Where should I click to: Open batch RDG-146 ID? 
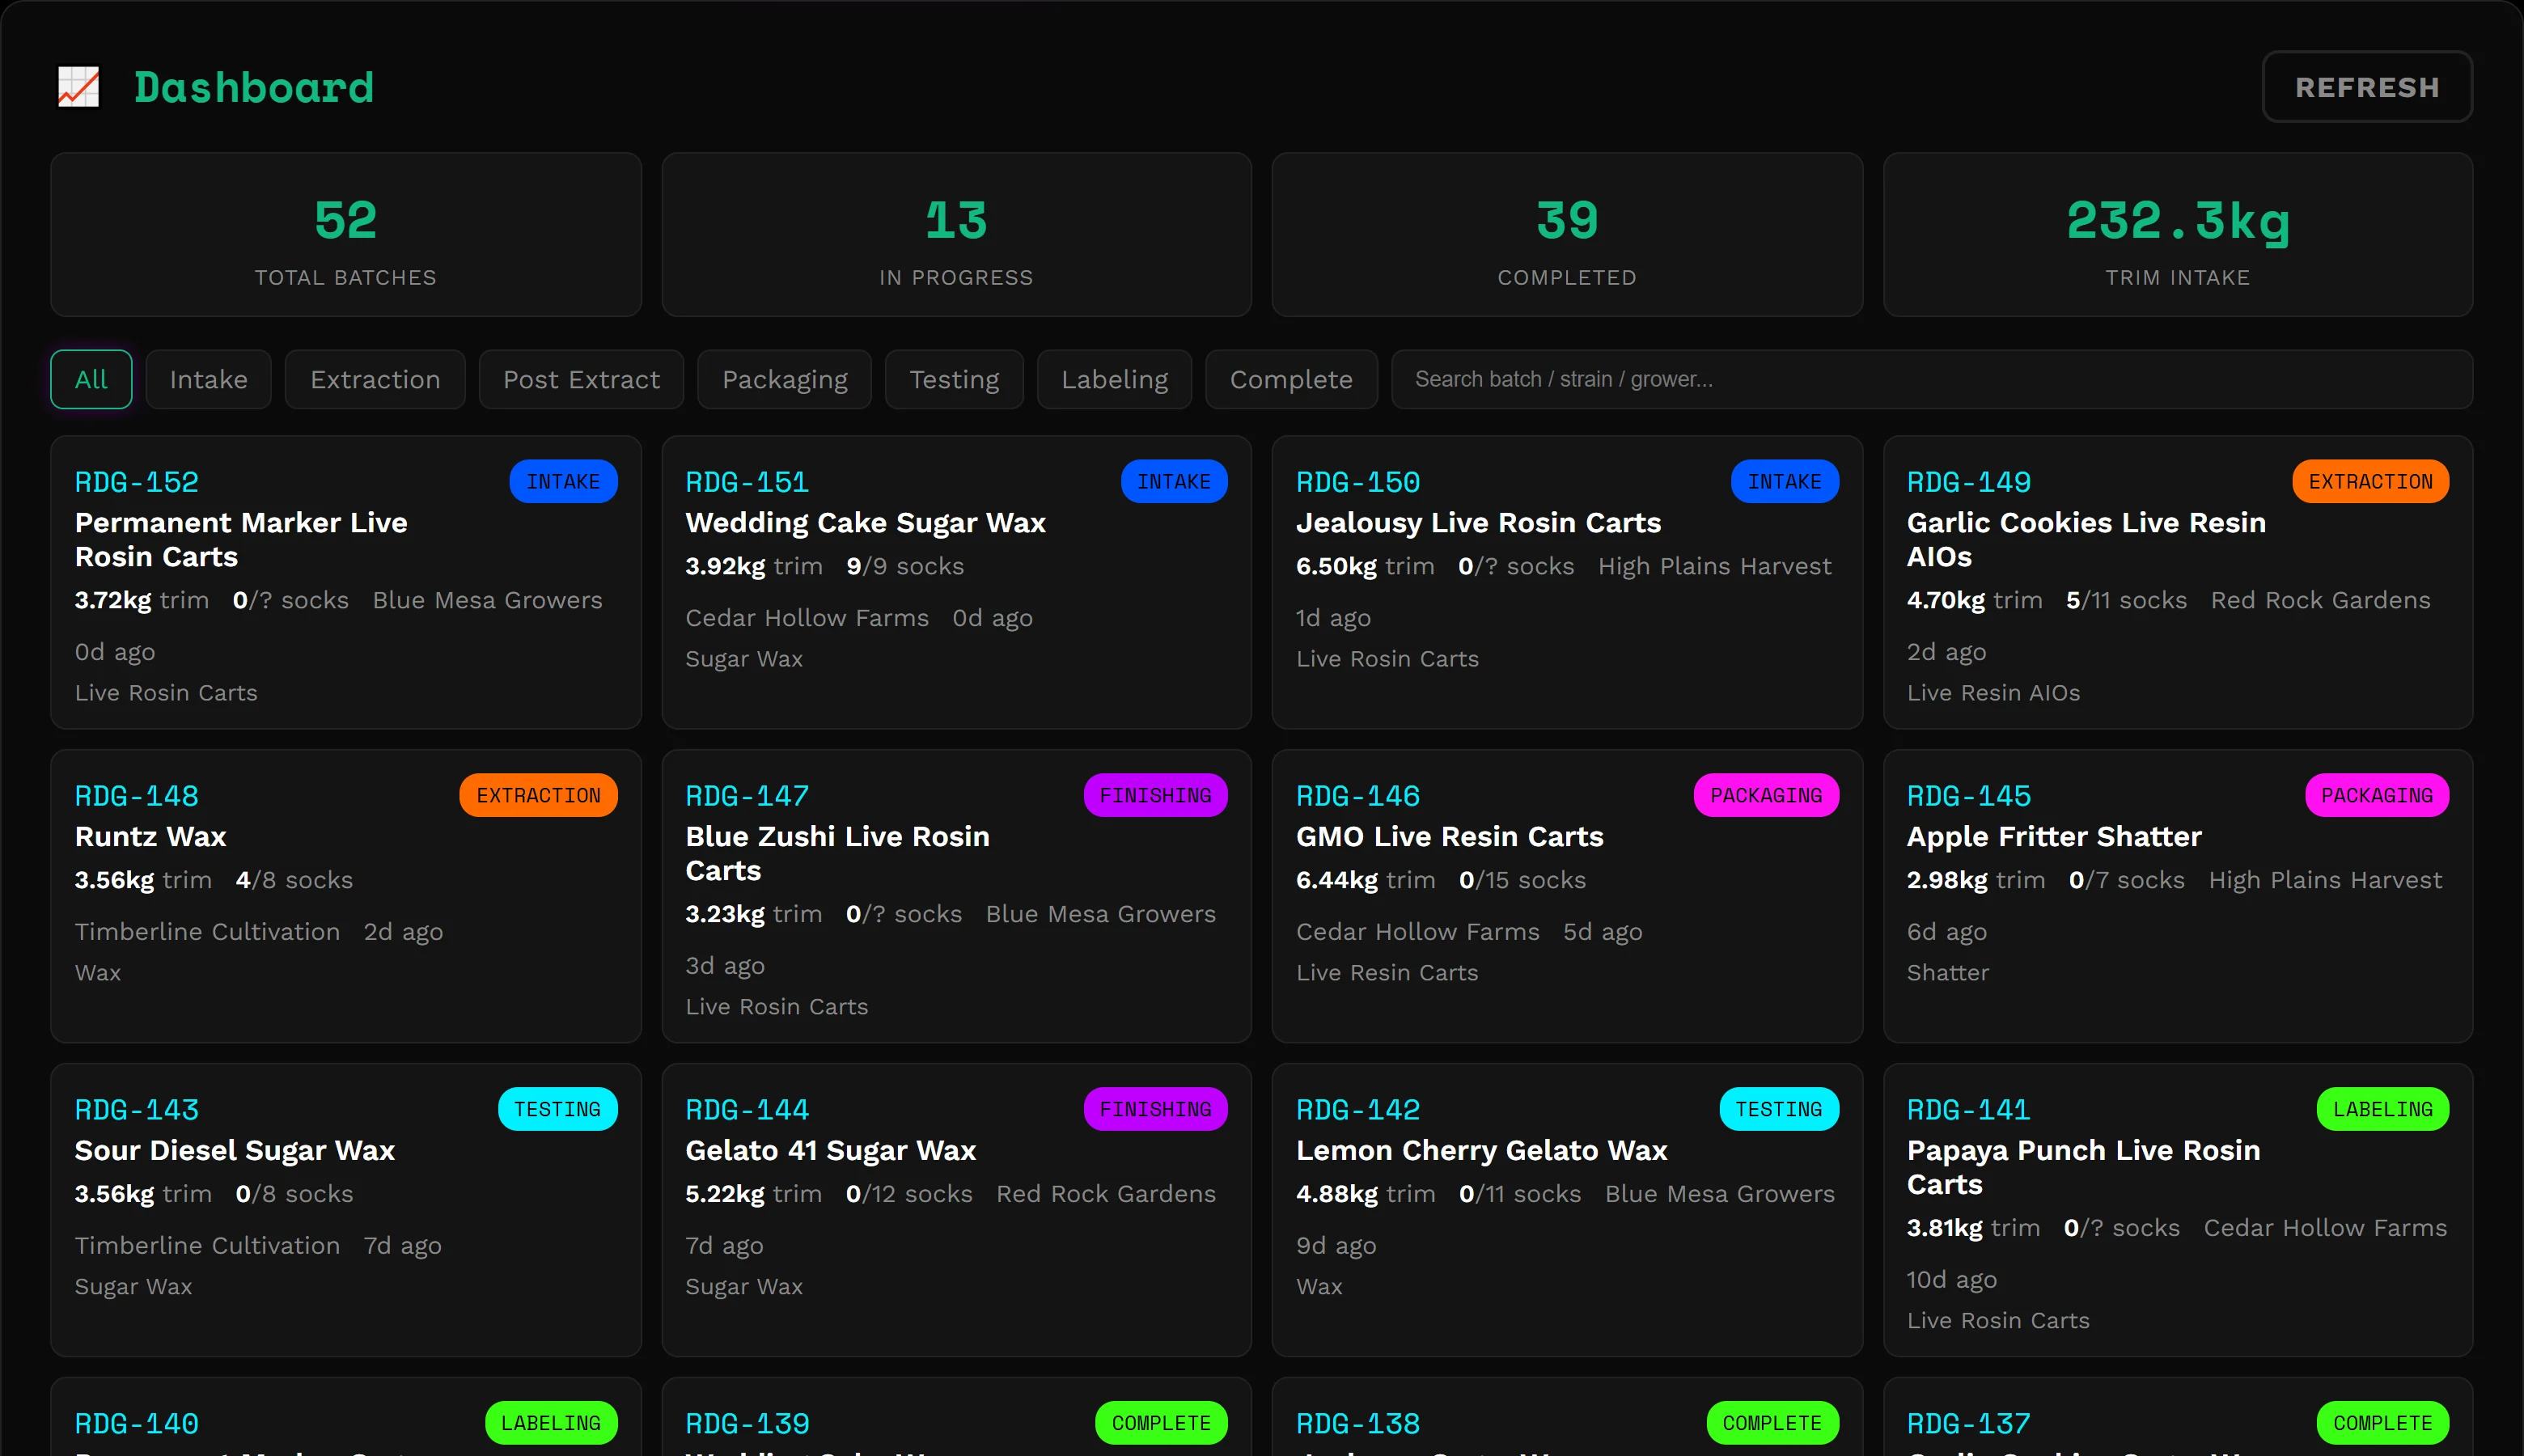(x=1358, y=796)
